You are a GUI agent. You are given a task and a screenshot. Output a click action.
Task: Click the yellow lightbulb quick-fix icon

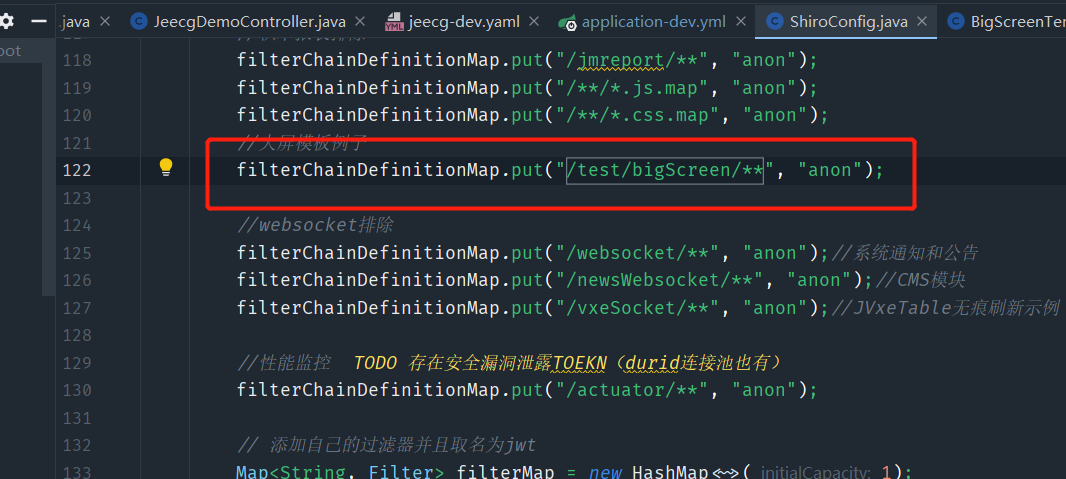click(x=167, y=167)
